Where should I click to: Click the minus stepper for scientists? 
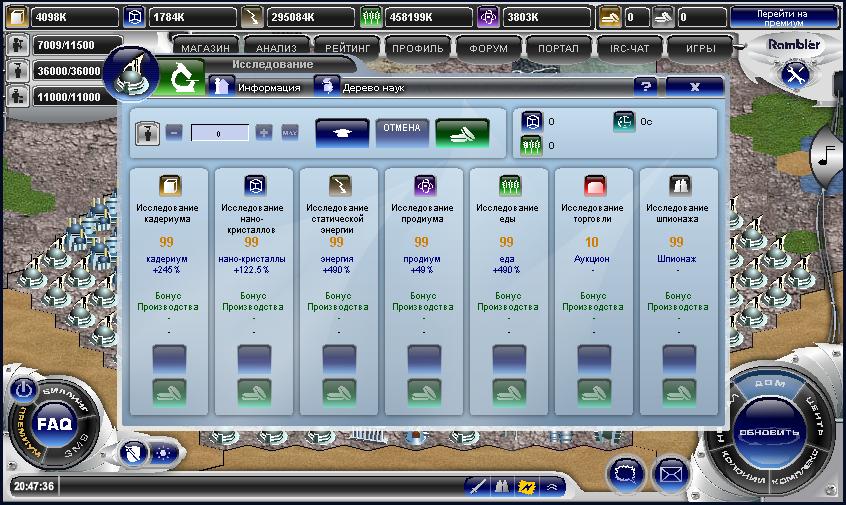174,133
